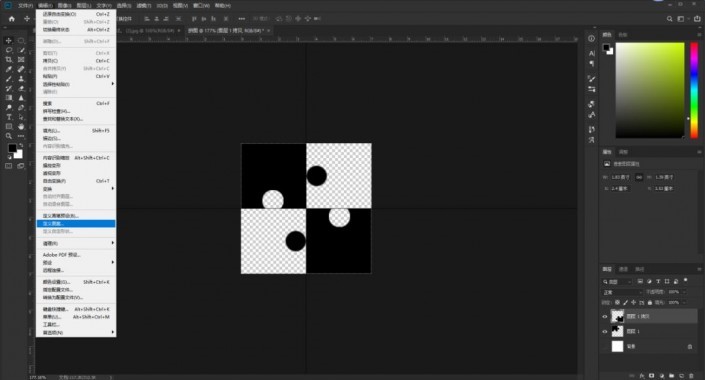The height and width of the screenshot is (380, 705).
Task: Choose Copy (Ctrl+C) in Edit menu
Action: (76, 61)
